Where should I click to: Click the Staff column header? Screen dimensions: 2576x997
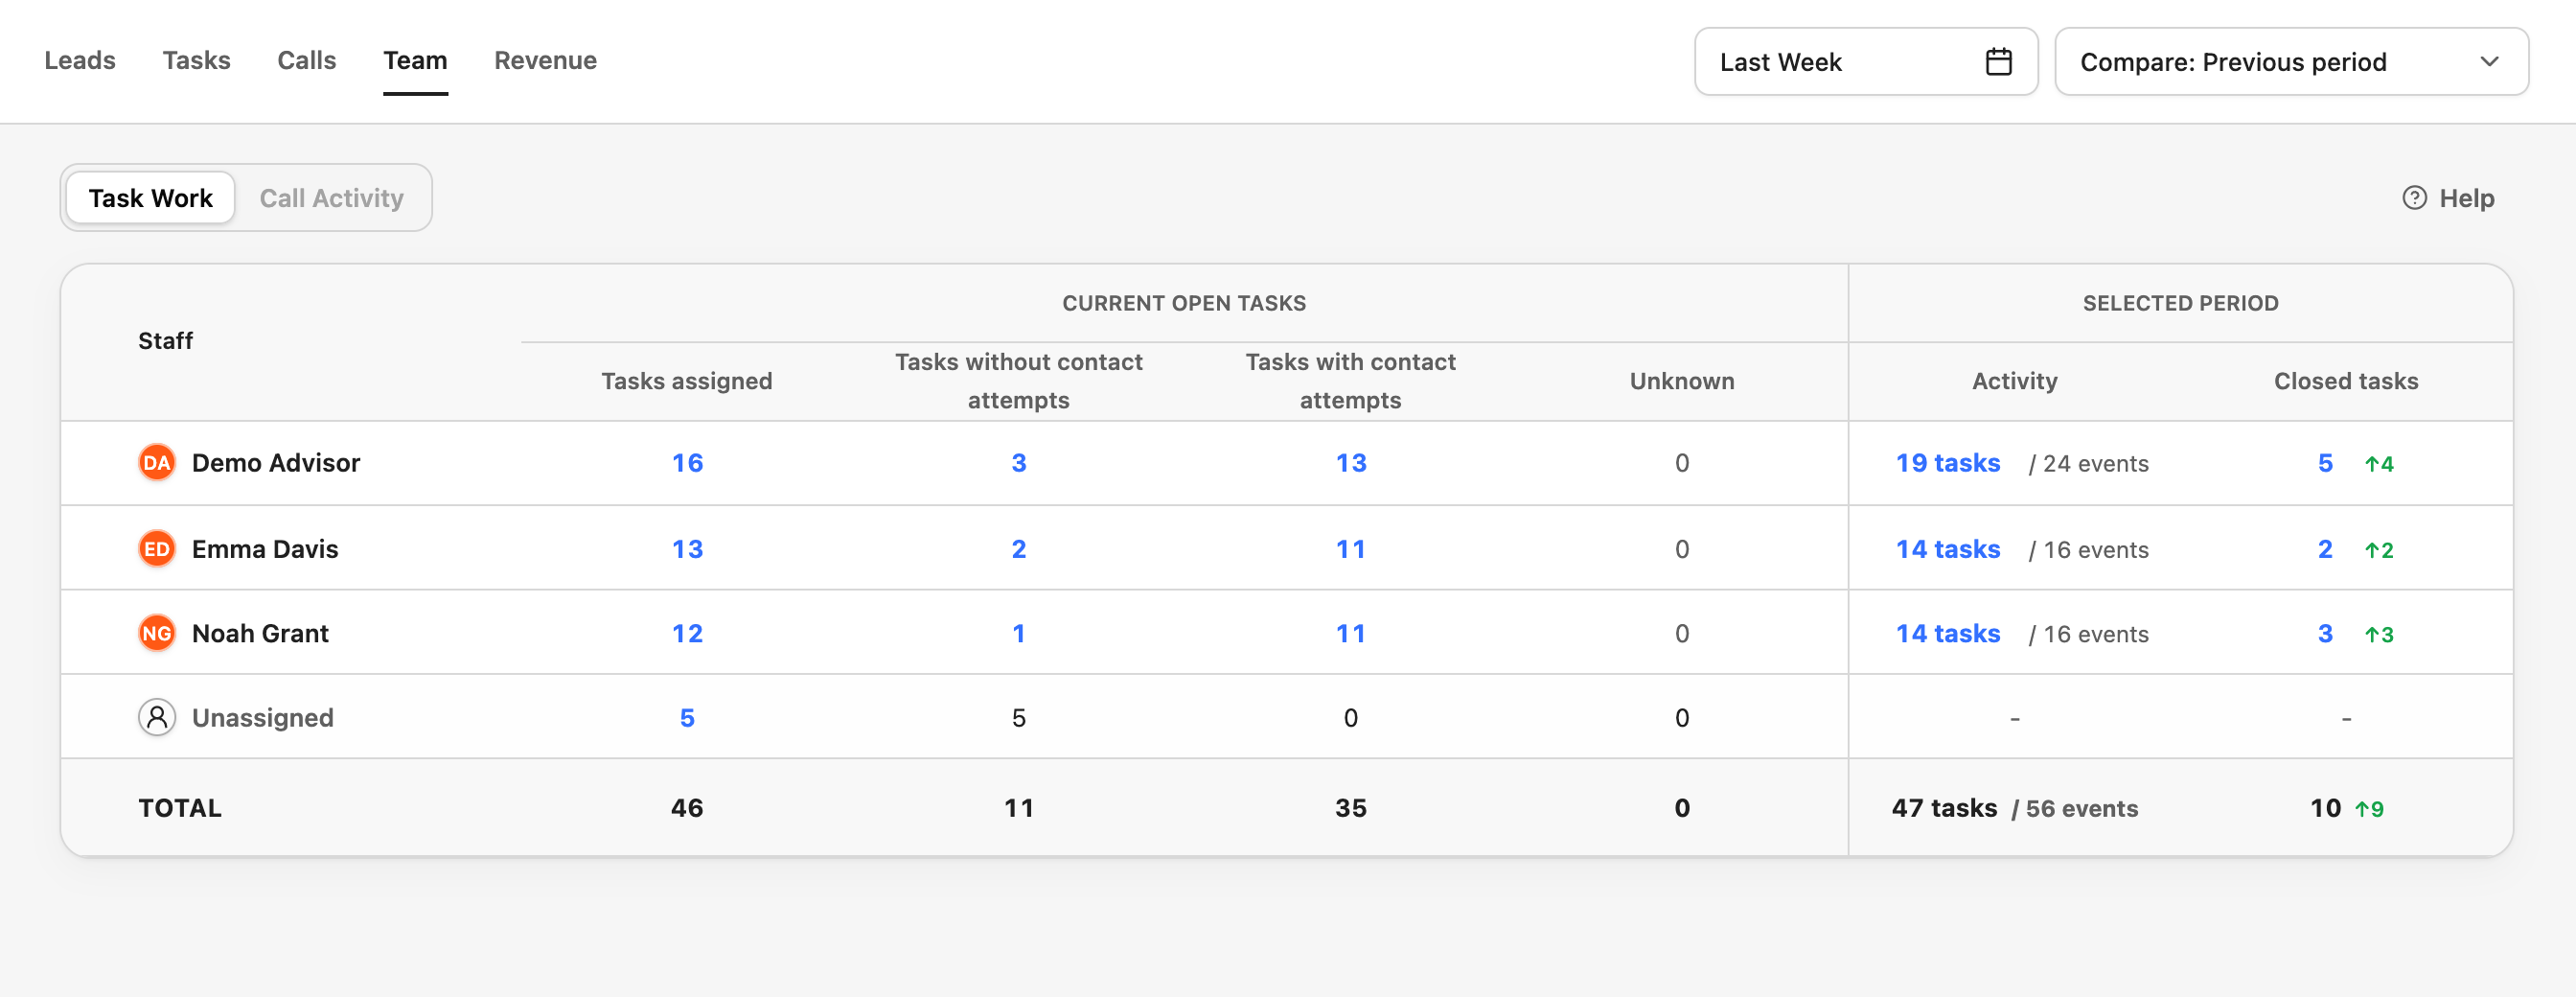tap(165, 341)
